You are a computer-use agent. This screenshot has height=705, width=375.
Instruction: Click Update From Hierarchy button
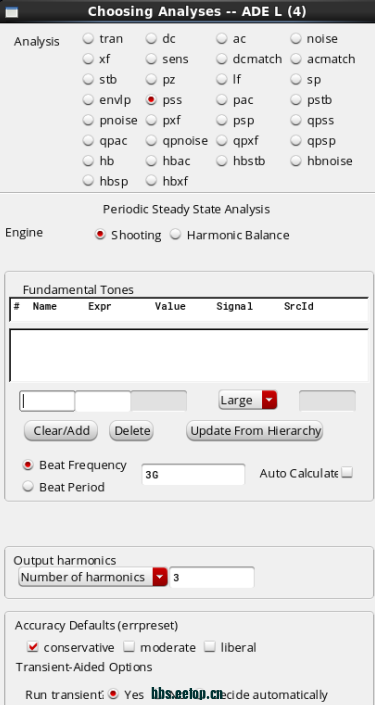point(255,431)
